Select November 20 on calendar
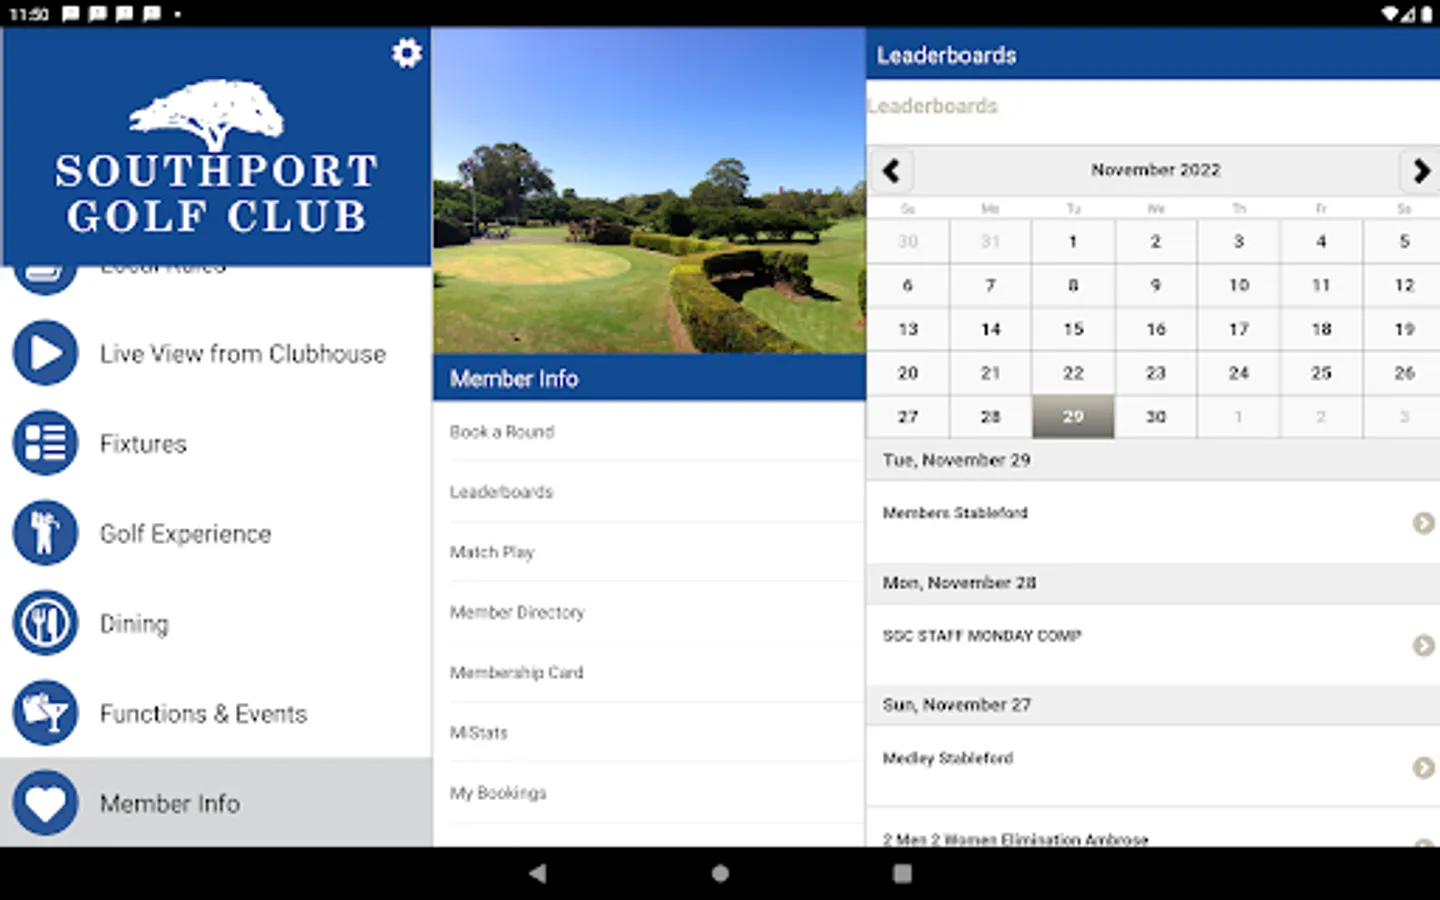The width and height of the screenshot is (1440, 900). [908, 373]
